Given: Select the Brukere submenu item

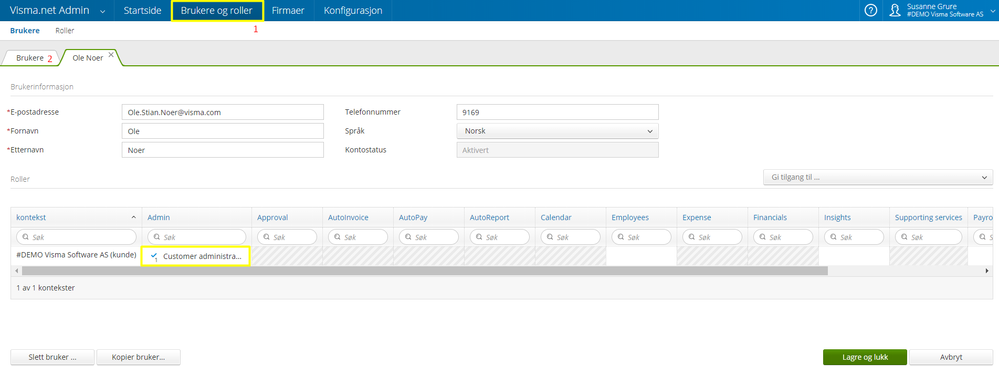Looking at the screenshot, I should pyautogui.click(x=25, y=31).
